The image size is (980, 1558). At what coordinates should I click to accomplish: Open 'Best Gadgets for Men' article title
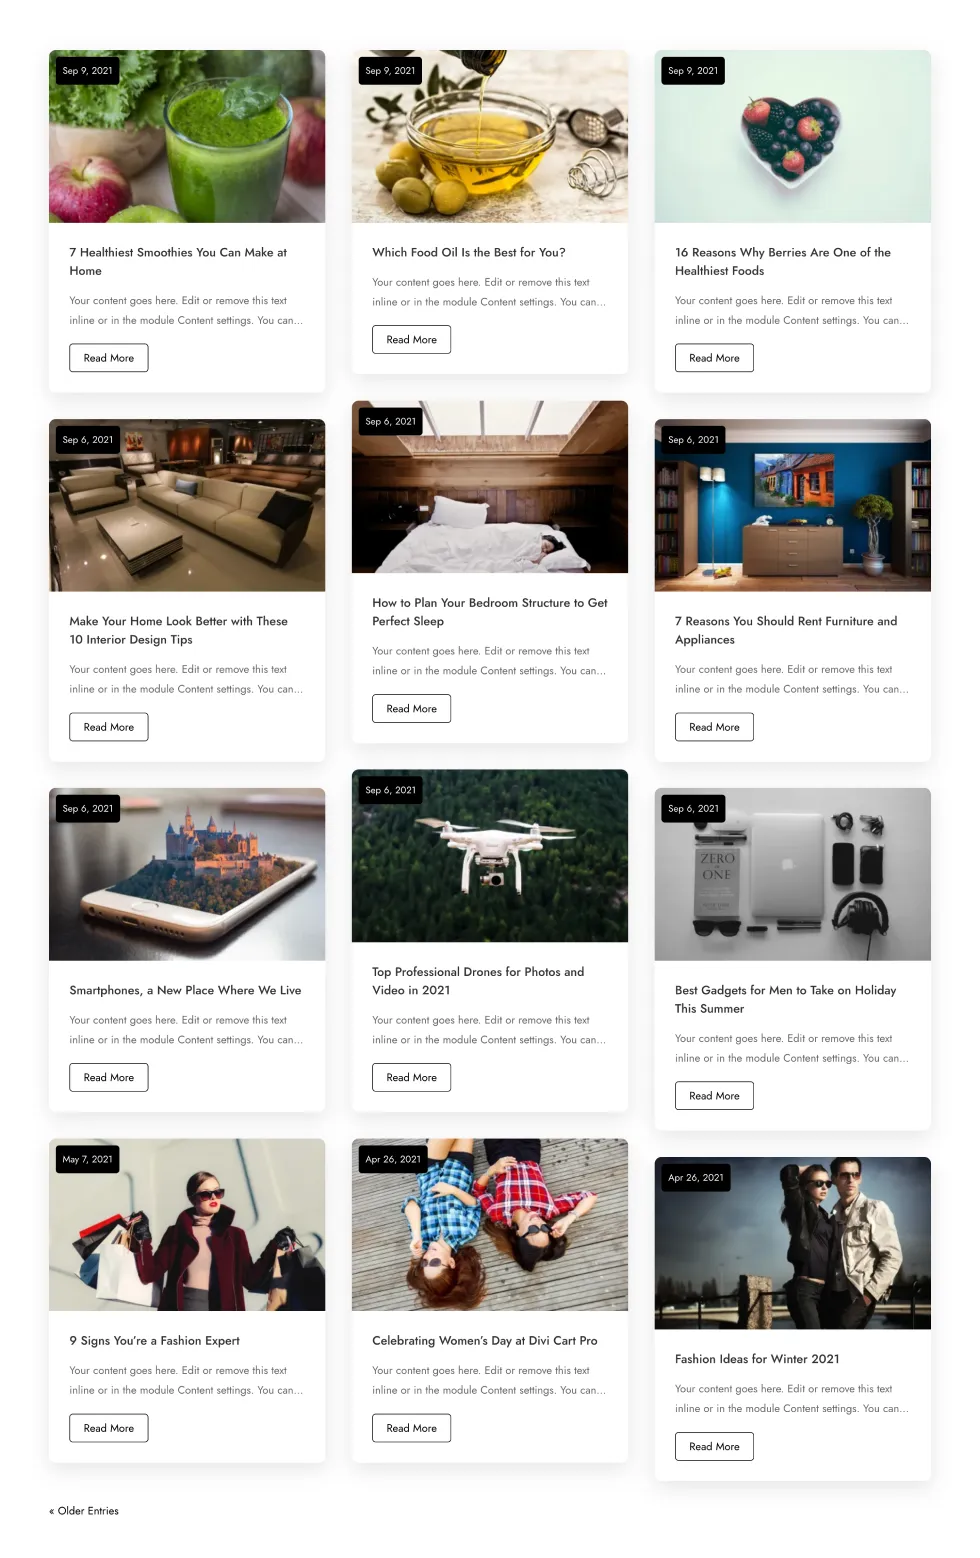click(x=785, y=999)
